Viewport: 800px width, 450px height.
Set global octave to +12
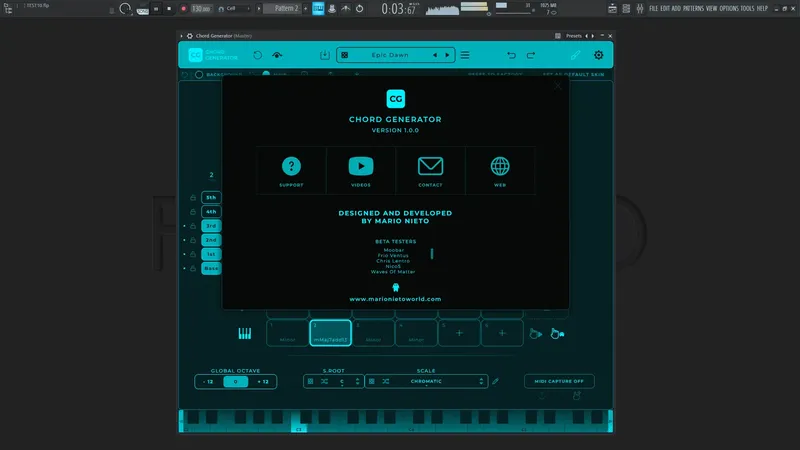[263, 382]
